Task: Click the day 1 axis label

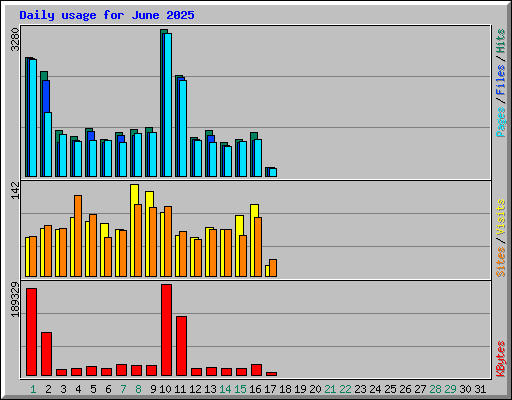Action: (33, 389)
